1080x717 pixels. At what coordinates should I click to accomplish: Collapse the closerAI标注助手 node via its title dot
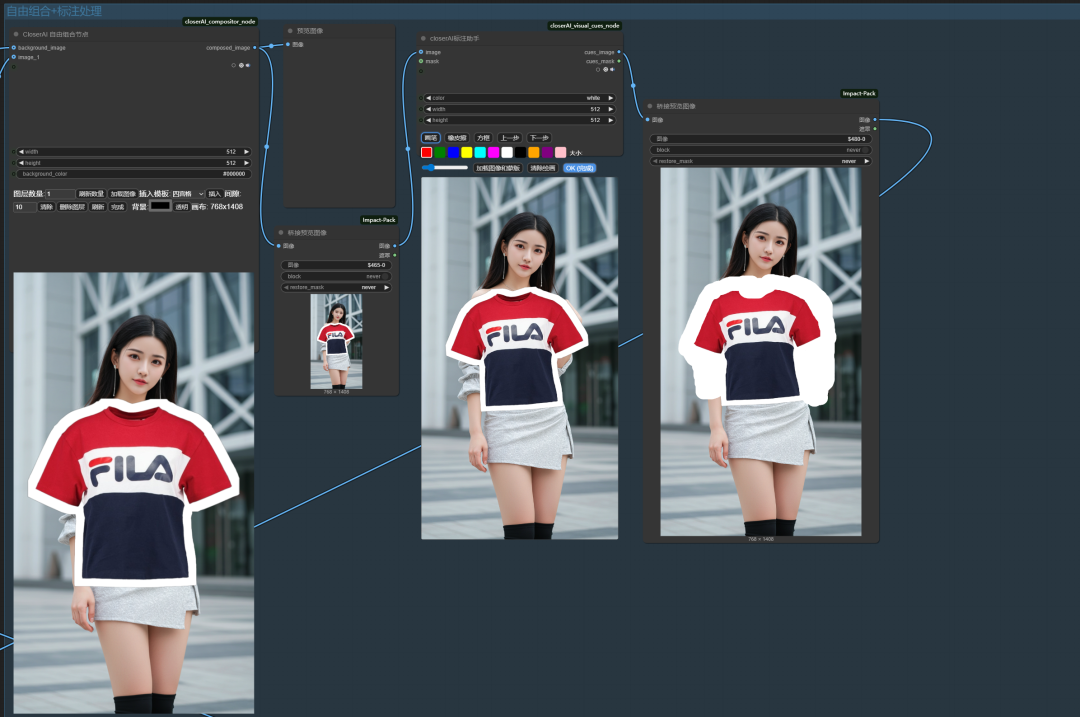[423, 39]
